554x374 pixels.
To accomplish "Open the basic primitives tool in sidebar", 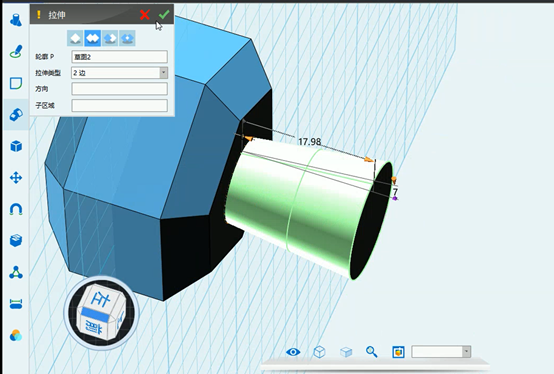I will tap(16, 20).
